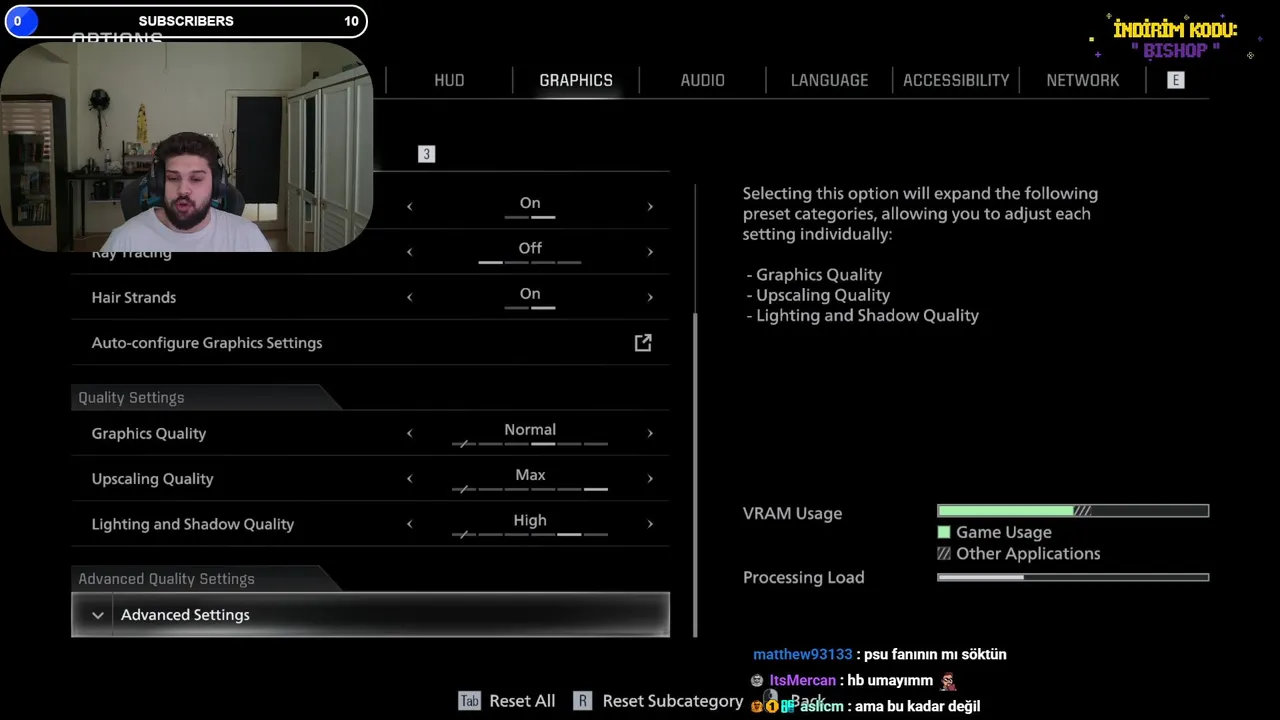Open the Advanced Settings row
Image resolution: width=1280 pixels, height=720 pixels.
coord(370,615)
